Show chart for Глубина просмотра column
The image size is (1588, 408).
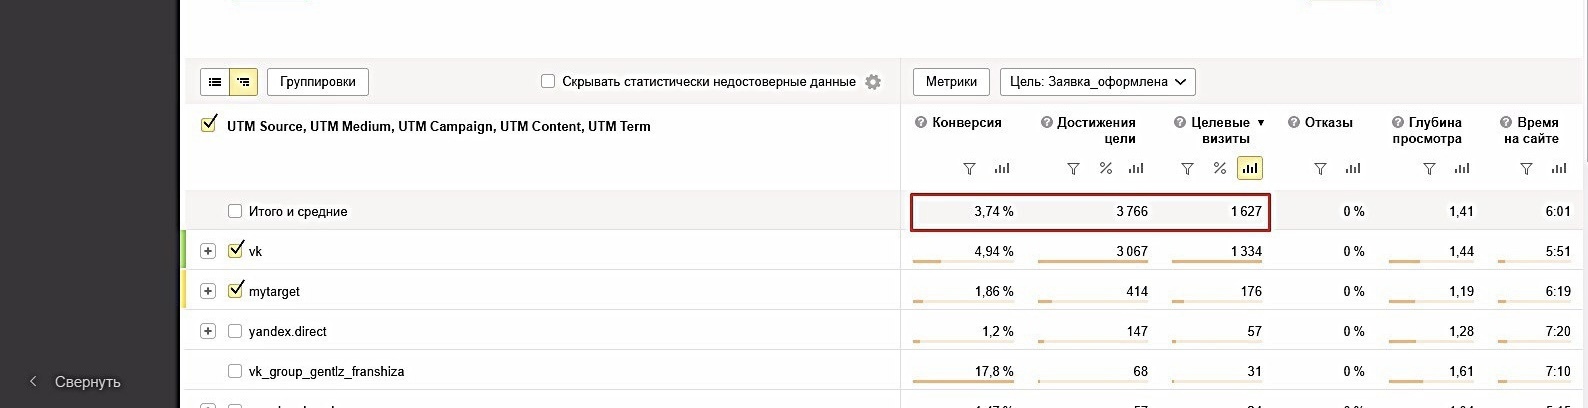point(1462,169)
